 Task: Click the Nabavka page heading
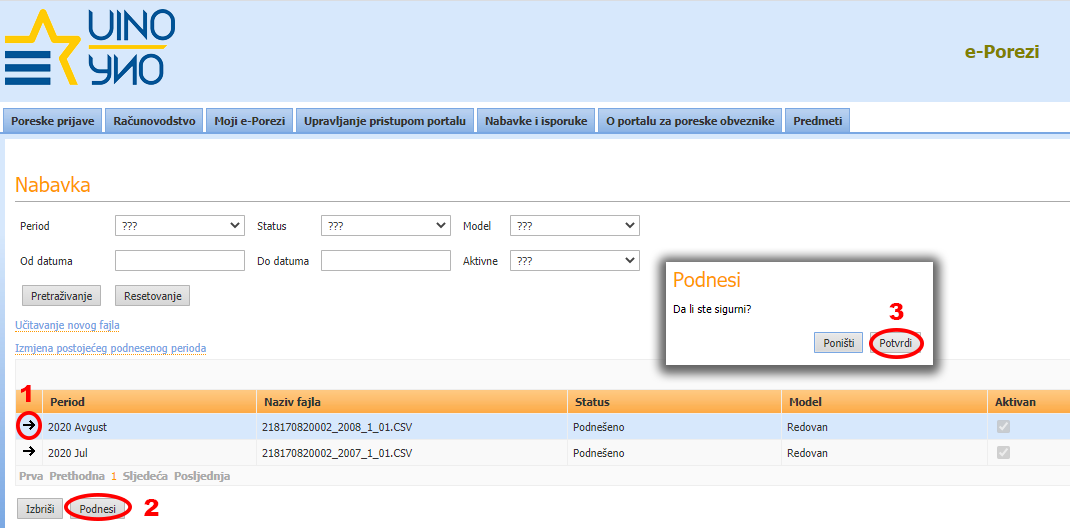[x=53, y=185]
